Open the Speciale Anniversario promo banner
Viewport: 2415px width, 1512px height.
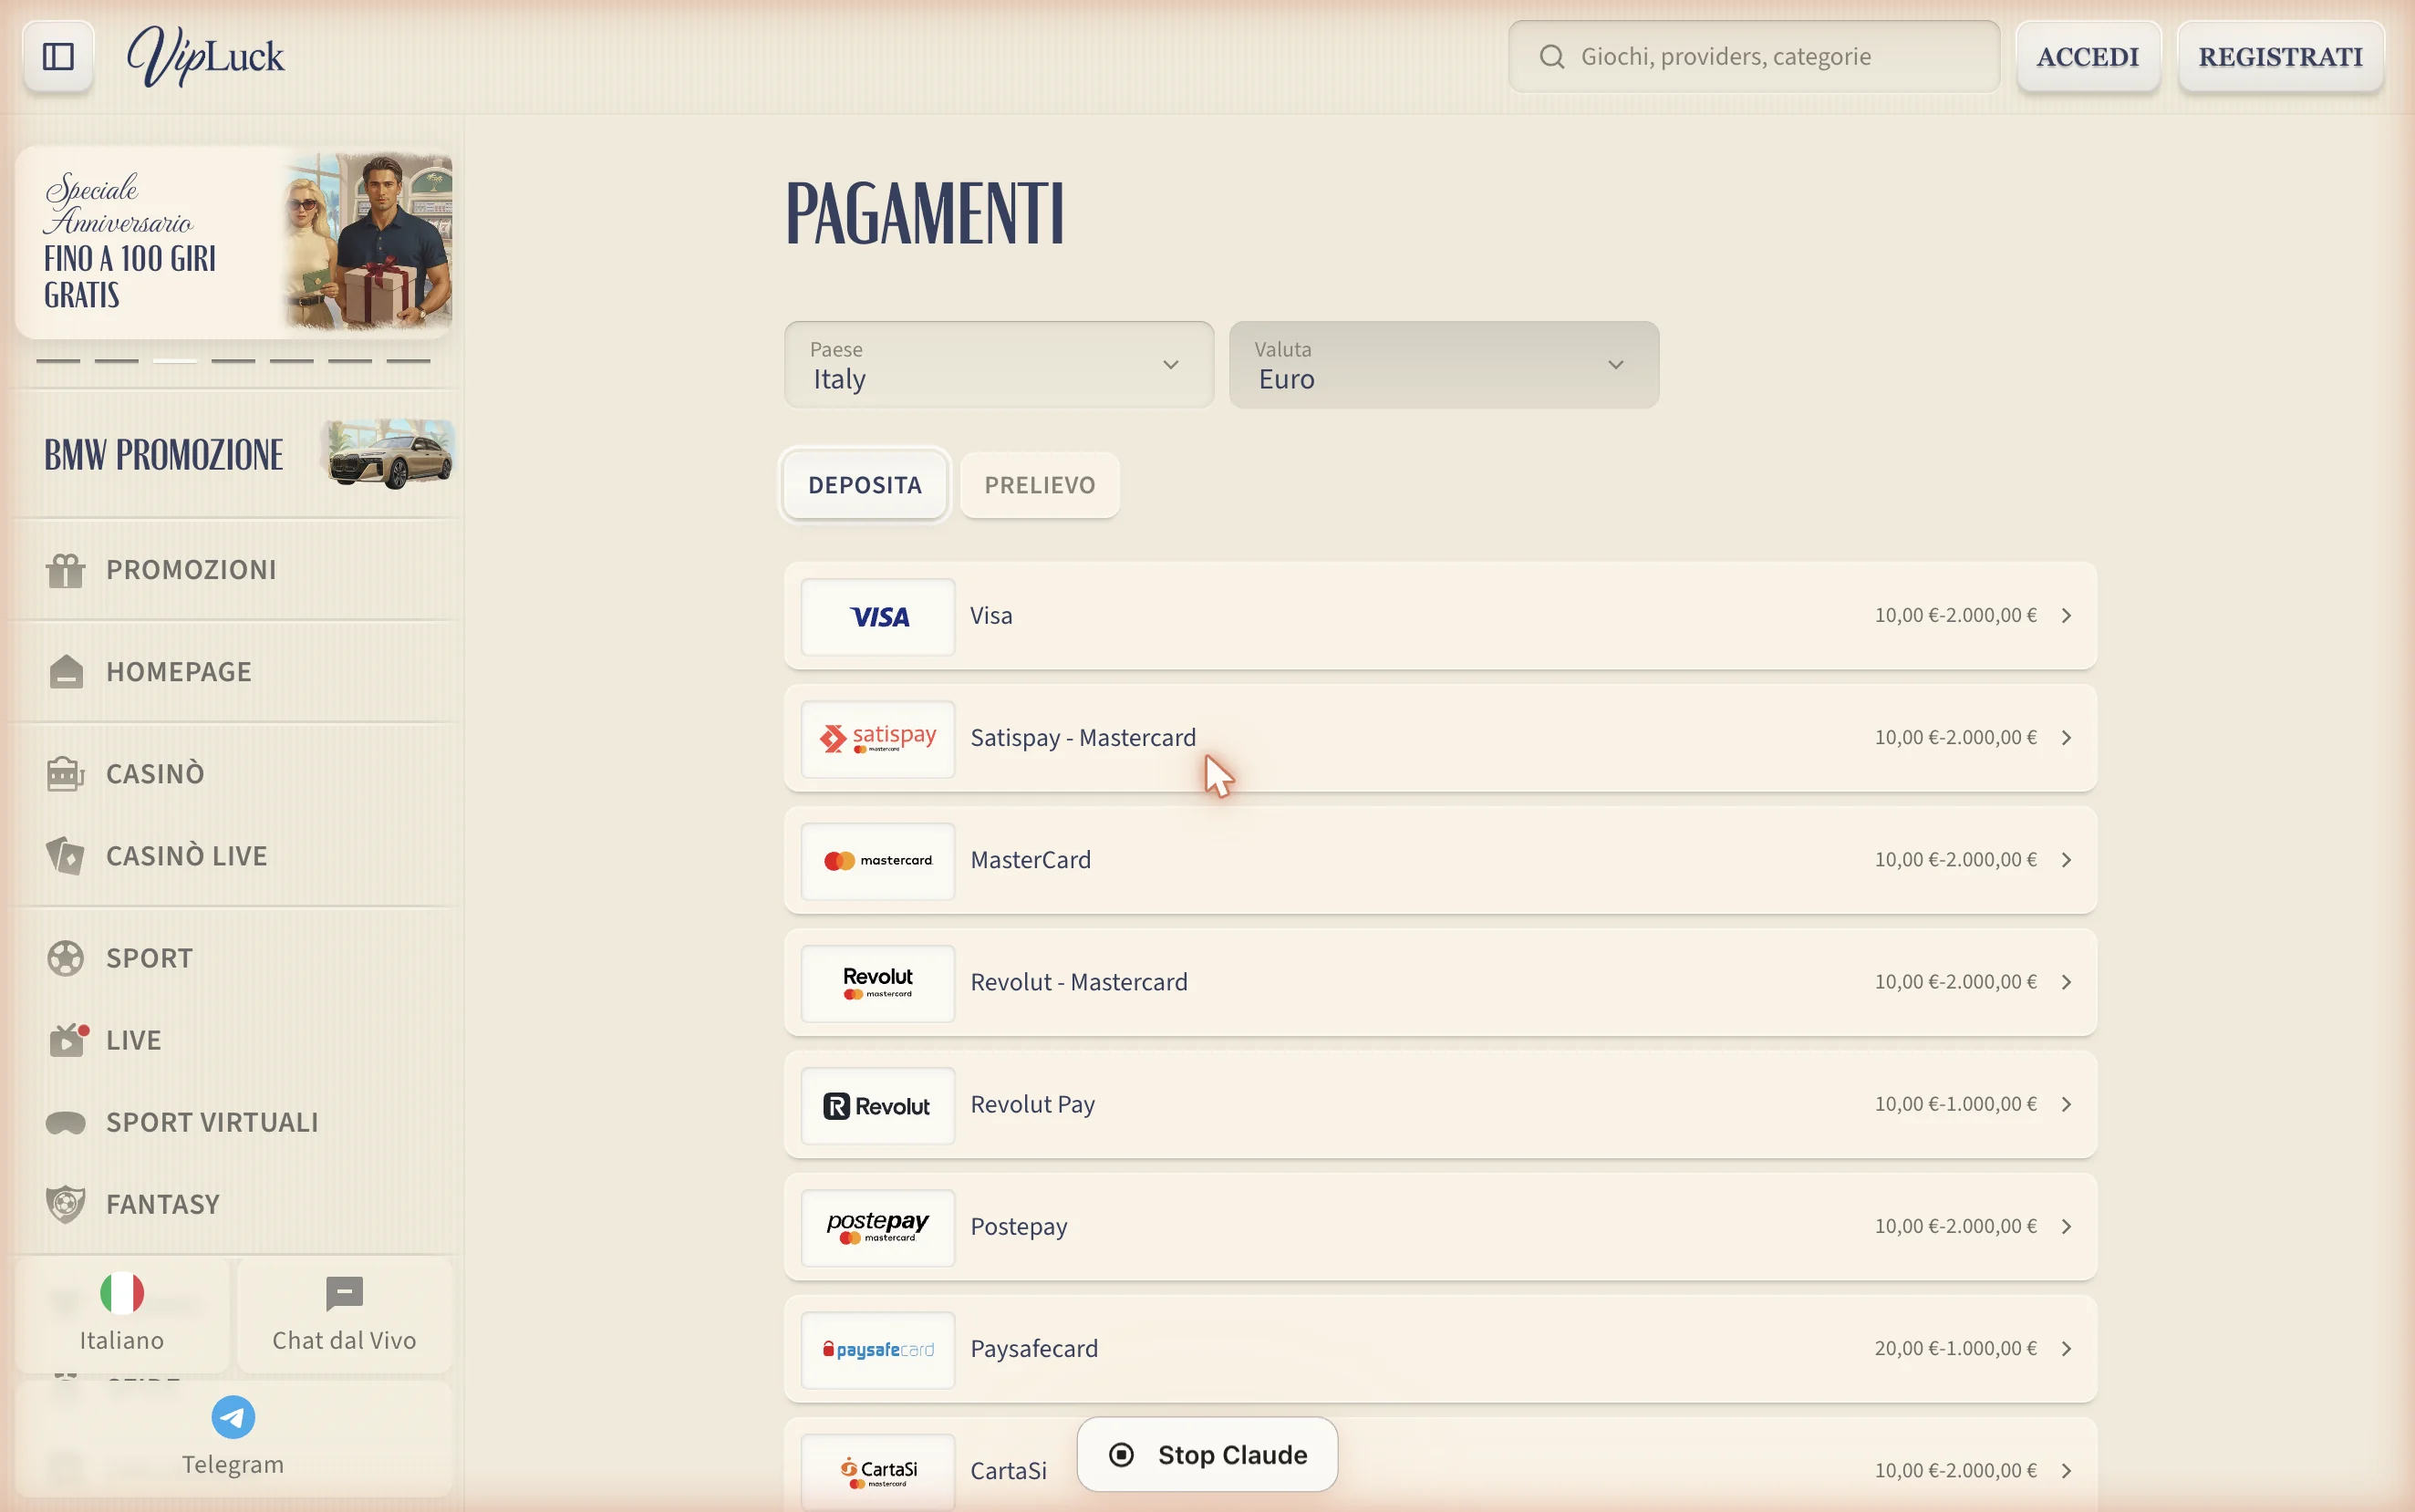[x=234, y=242]
